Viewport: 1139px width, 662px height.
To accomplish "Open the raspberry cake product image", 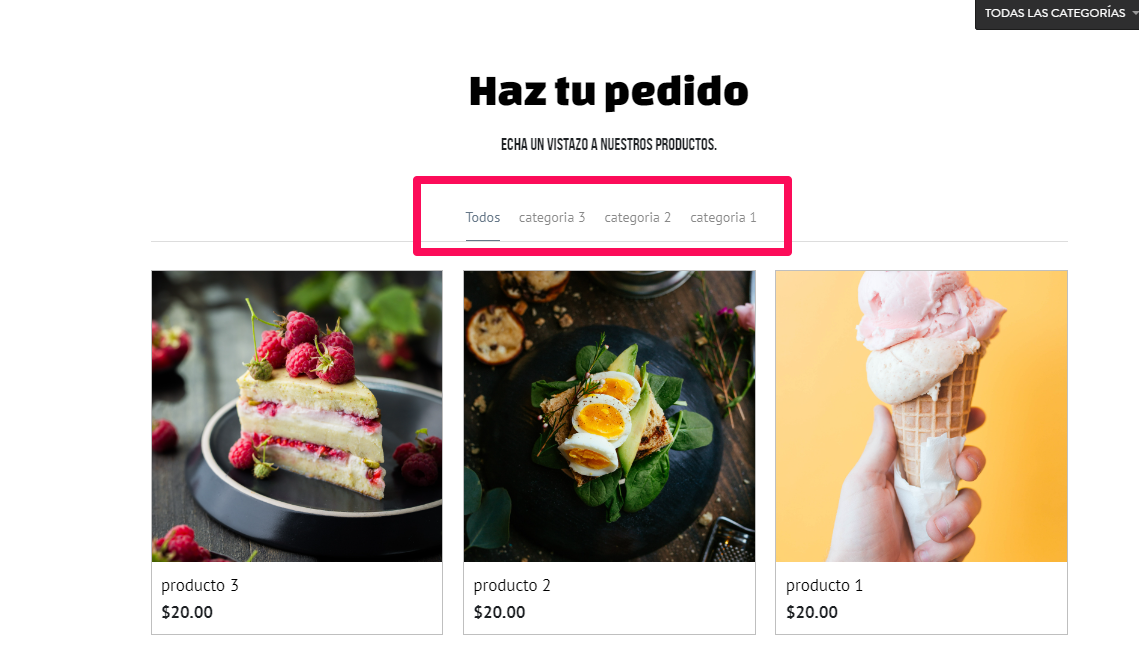I will click(x=297, y=416).
